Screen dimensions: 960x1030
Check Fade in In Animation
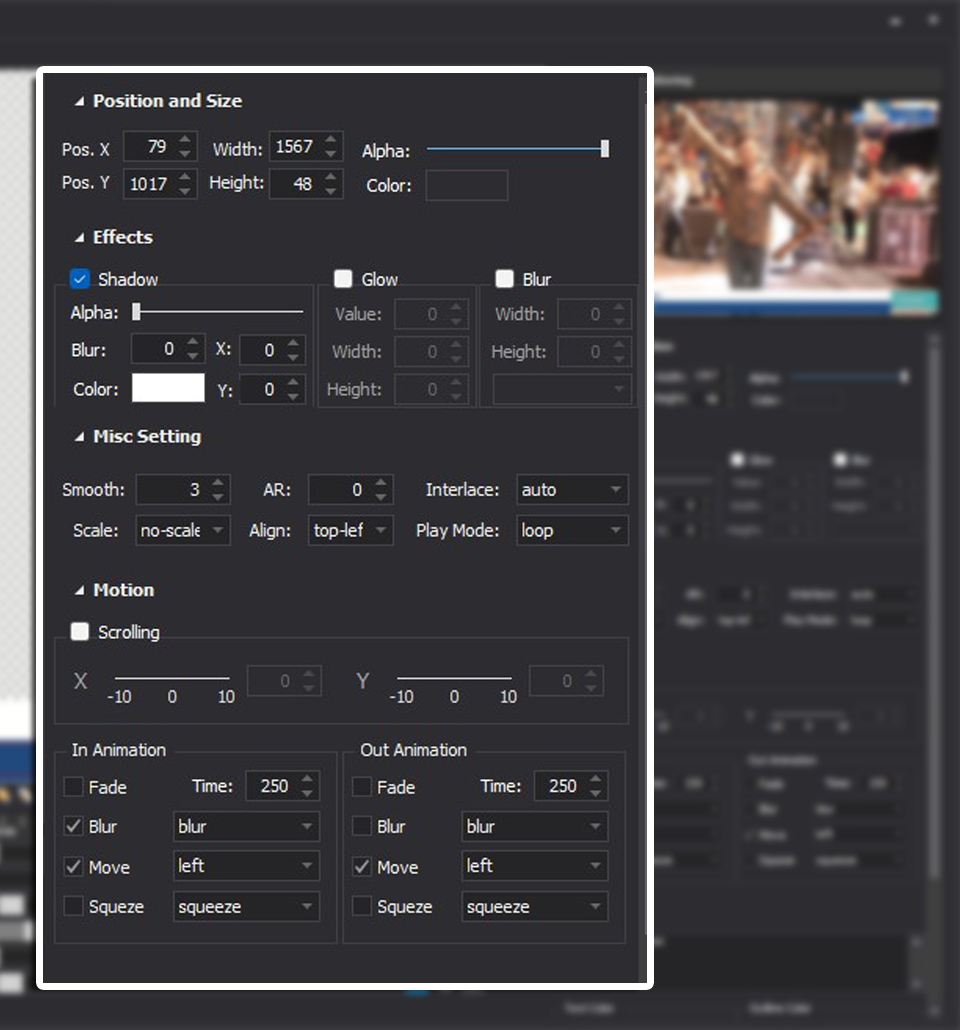pyautogui.click(x=74, y=787)
